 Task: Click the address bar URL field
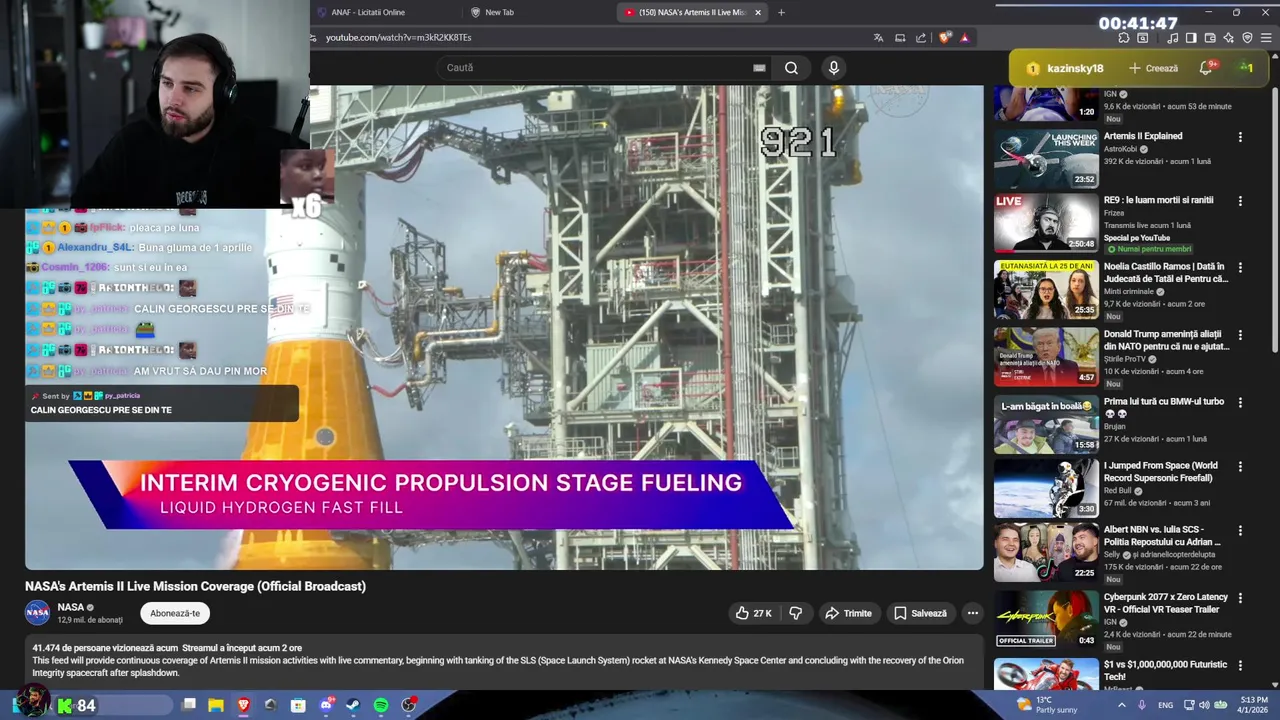[x=590, y=37]
